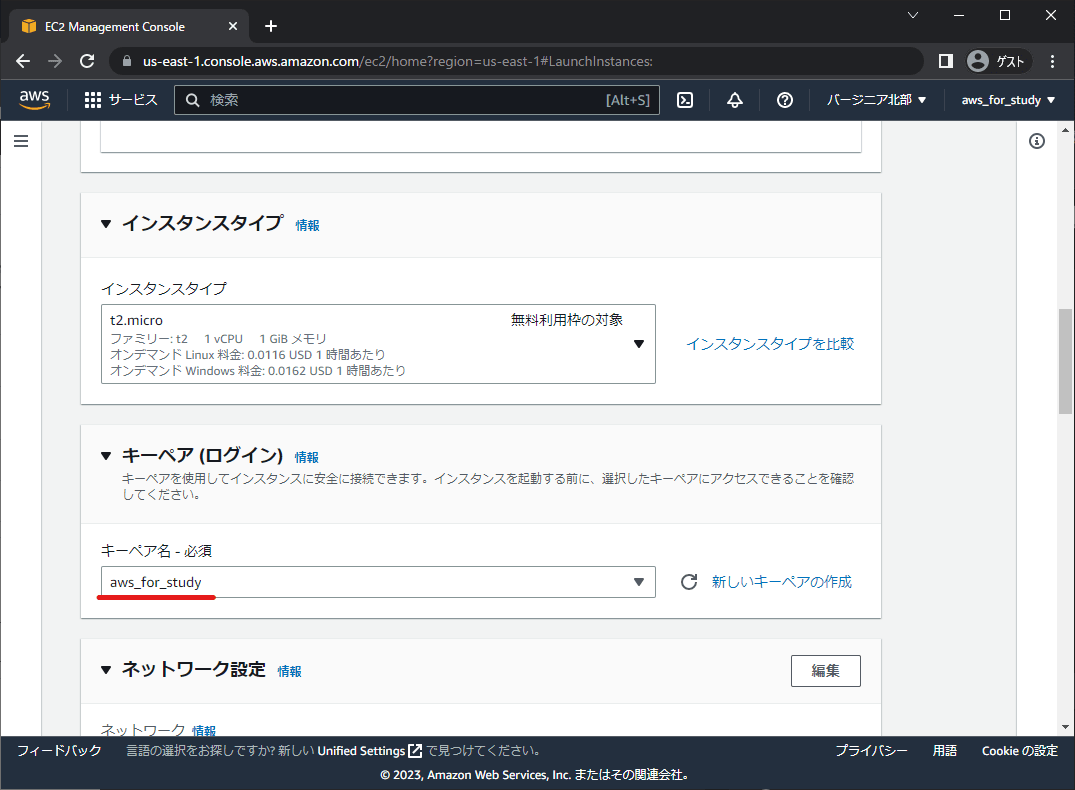
Task: Open the external link icon beside Unified Settings
Action: click(415, 751)
